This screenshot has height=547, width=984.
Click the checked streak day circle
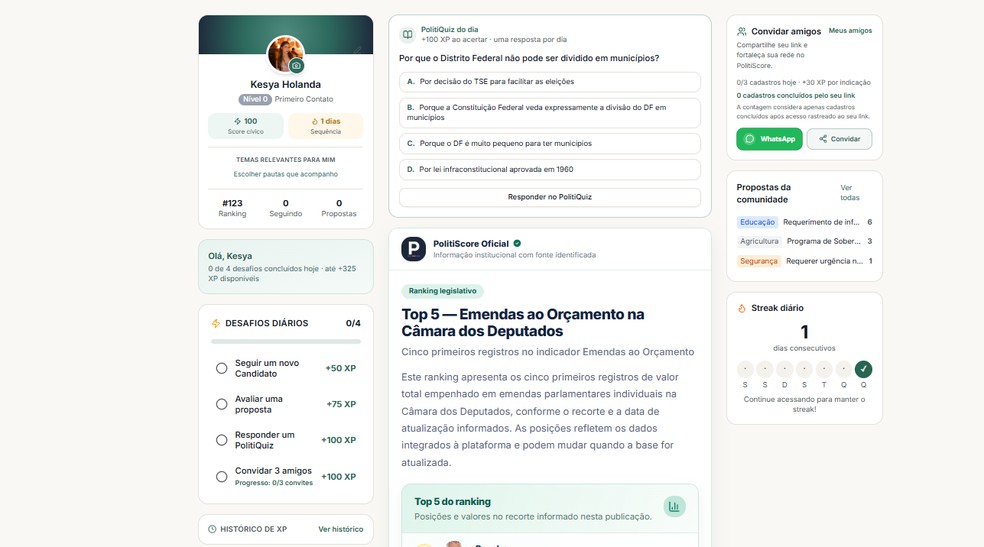point(864,369)
